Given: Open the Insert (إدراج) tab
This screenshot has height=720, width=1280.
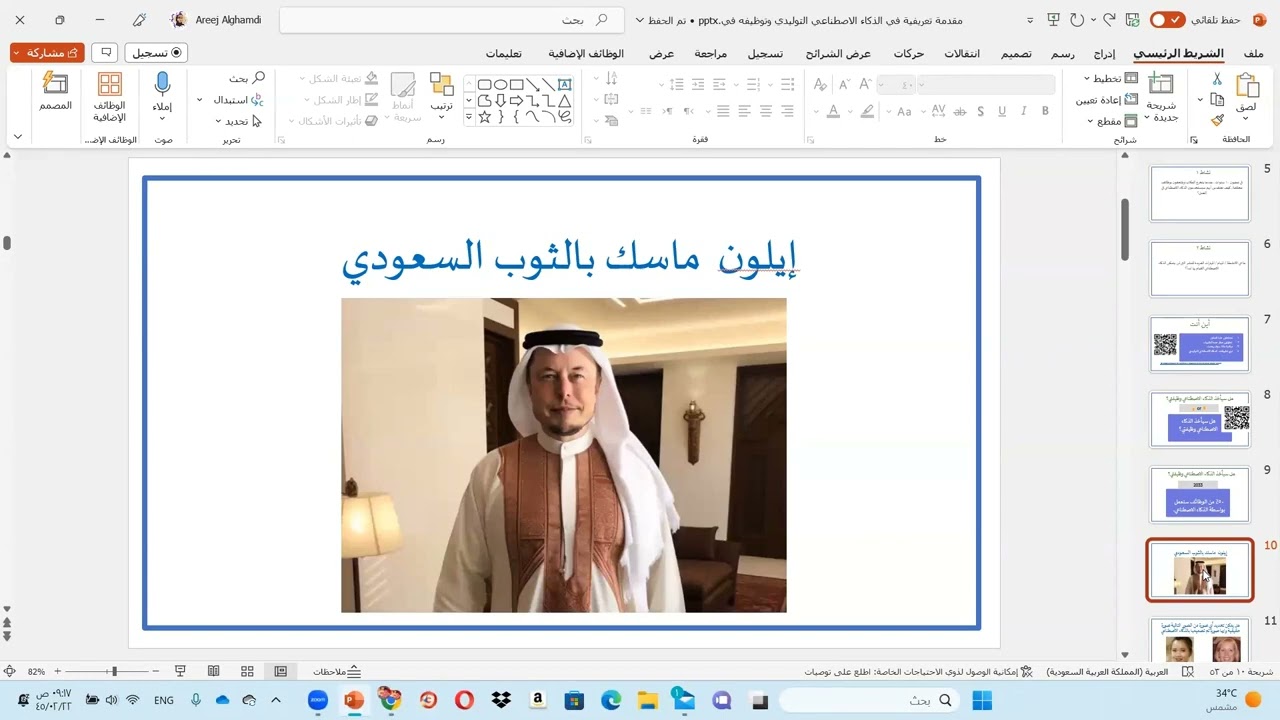Looking at the screenshot, I should click(x=1104, y=53).
